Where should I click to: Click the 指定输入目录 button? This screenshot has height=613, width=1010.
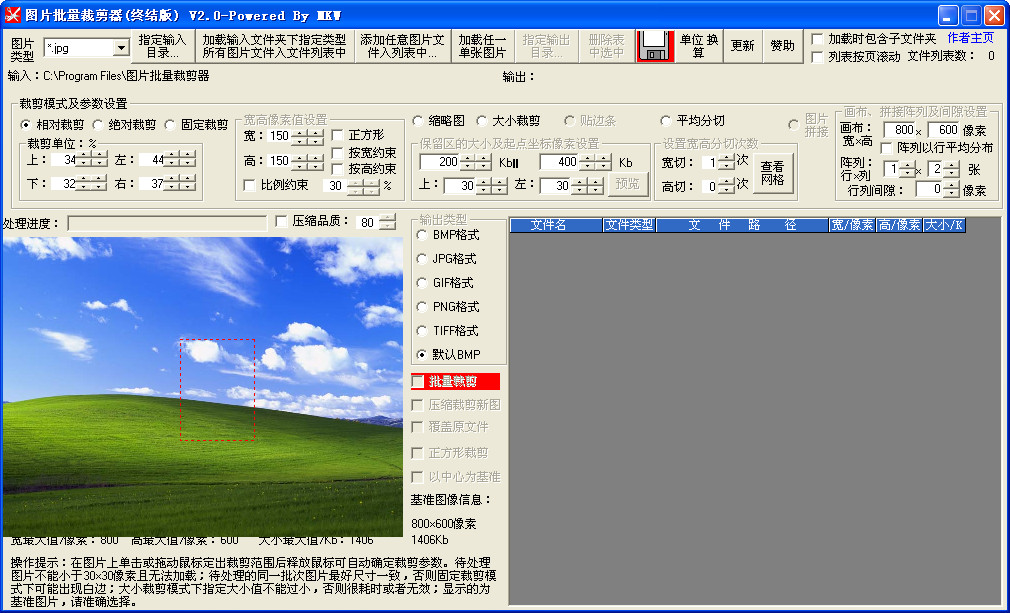tap(162, 46)
